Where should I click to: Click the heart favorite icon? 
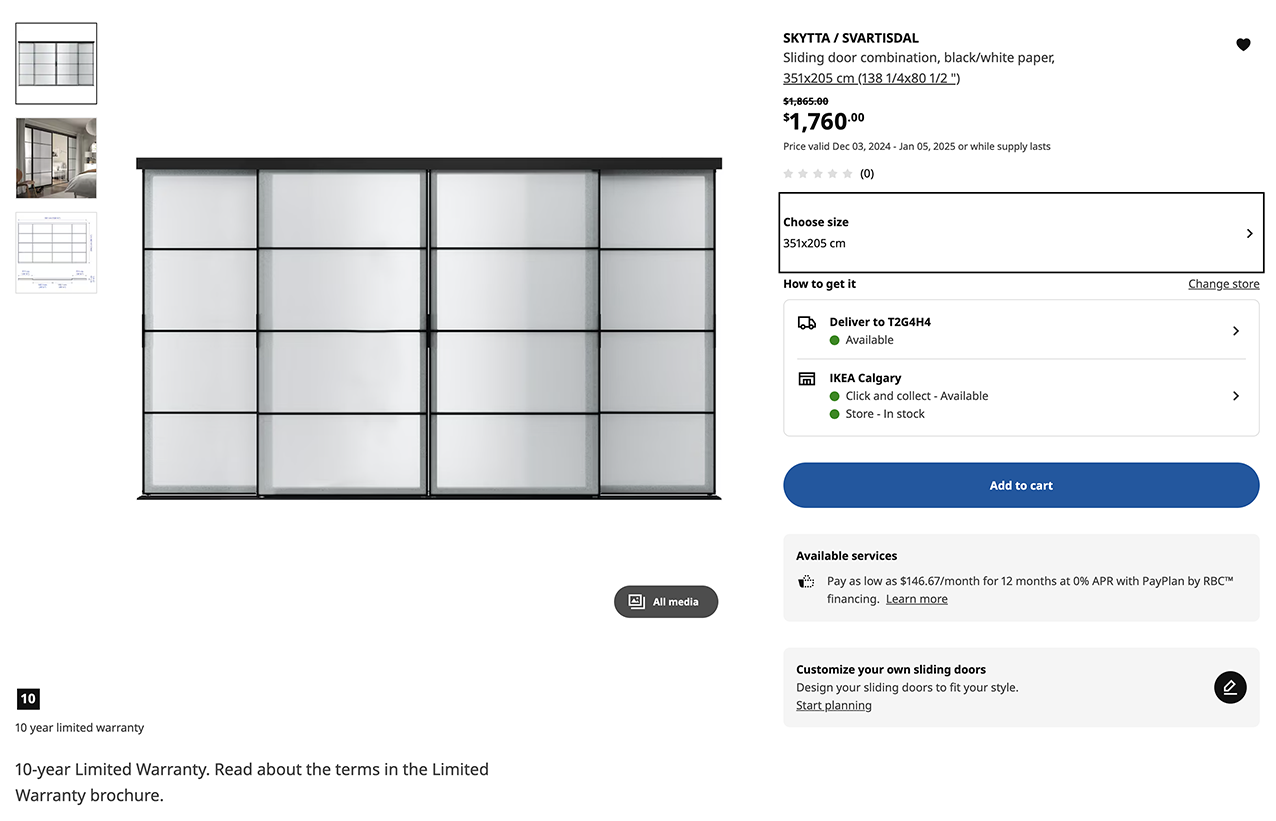coord(1243,44)
